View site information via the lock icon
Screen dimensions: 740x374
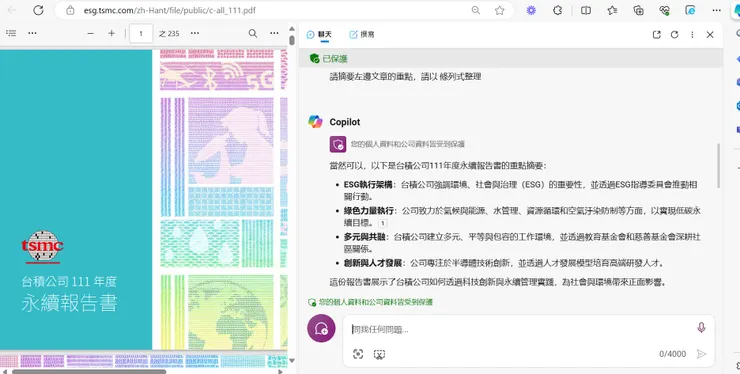[x=70, y=10]
